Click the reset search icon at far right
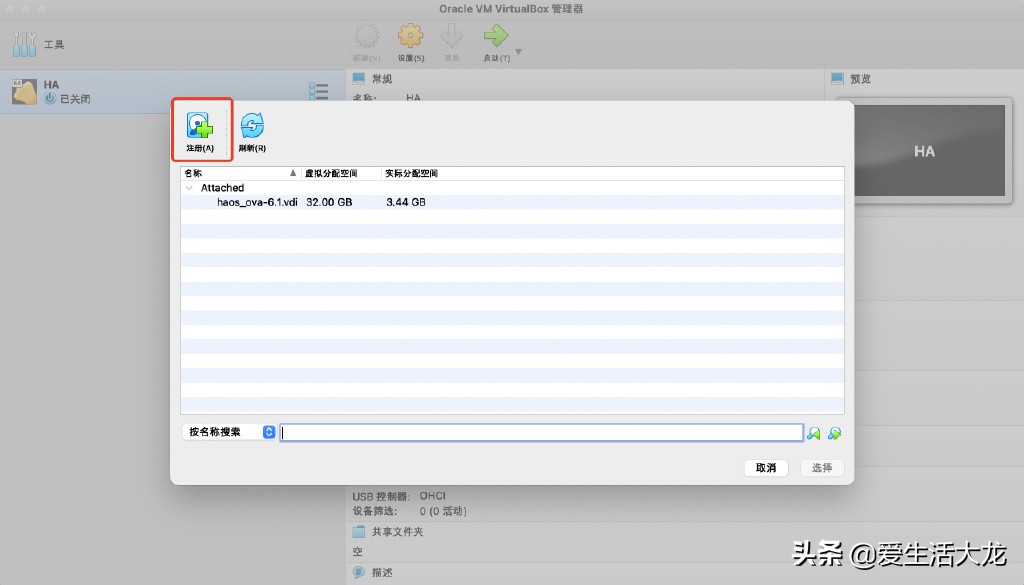This screenshot has height=585, width=1024. pos(834,432)
